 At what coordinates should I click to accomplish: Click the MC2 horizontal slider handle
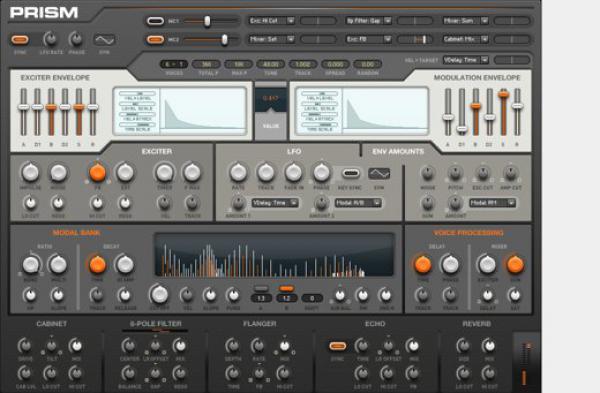coord(225,39)
